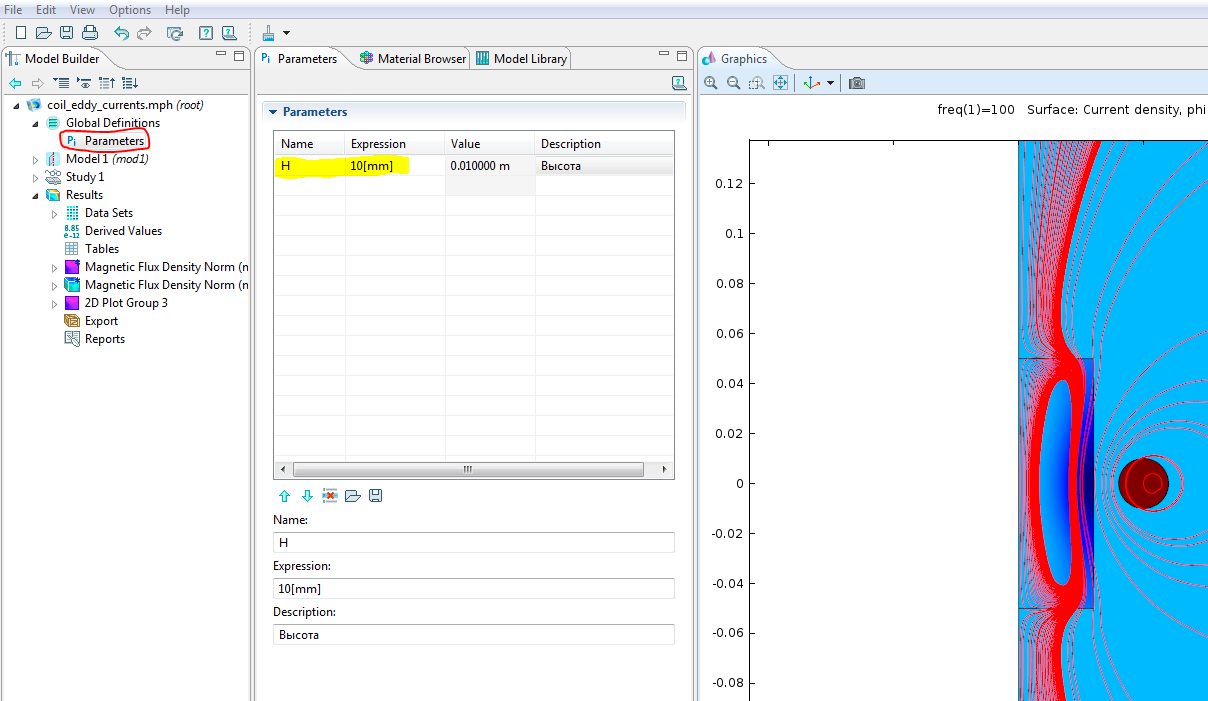Viewport: 1208px width, 701px height.
Task: Go back with Model Builder left arrow
Action: (x=15, y=83)
